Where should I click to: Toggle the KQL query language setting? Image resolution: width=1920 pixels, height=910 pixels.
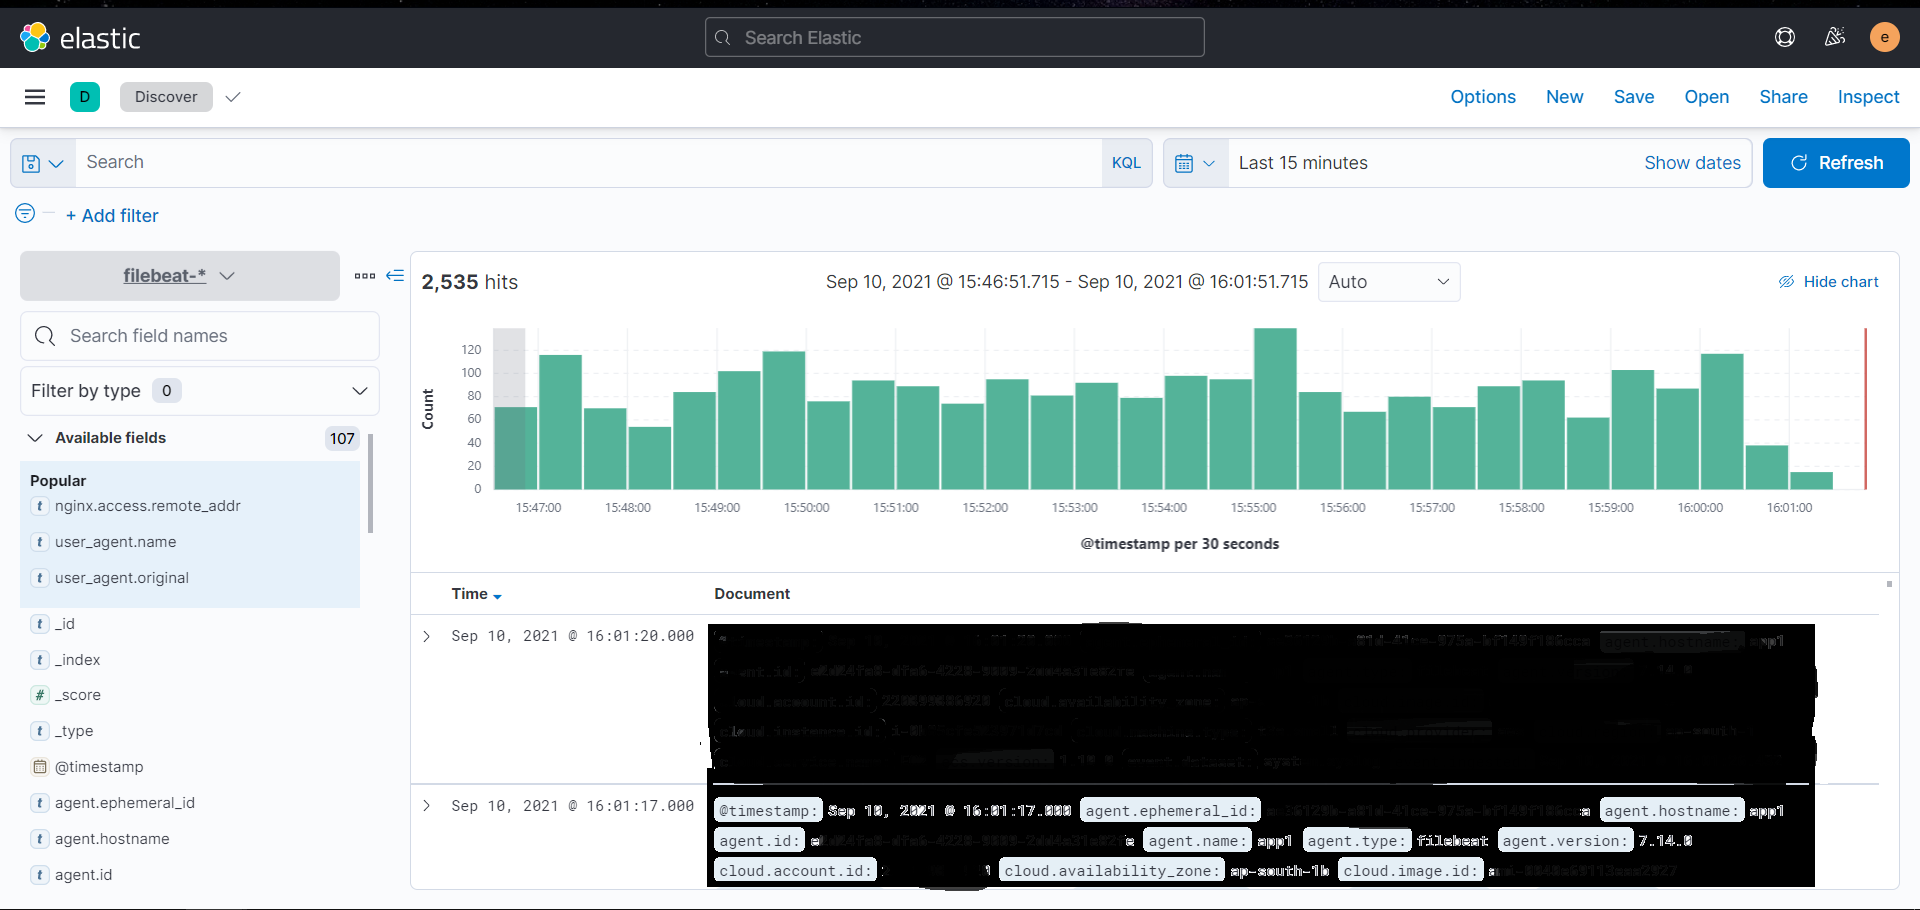coord(1126,162)
